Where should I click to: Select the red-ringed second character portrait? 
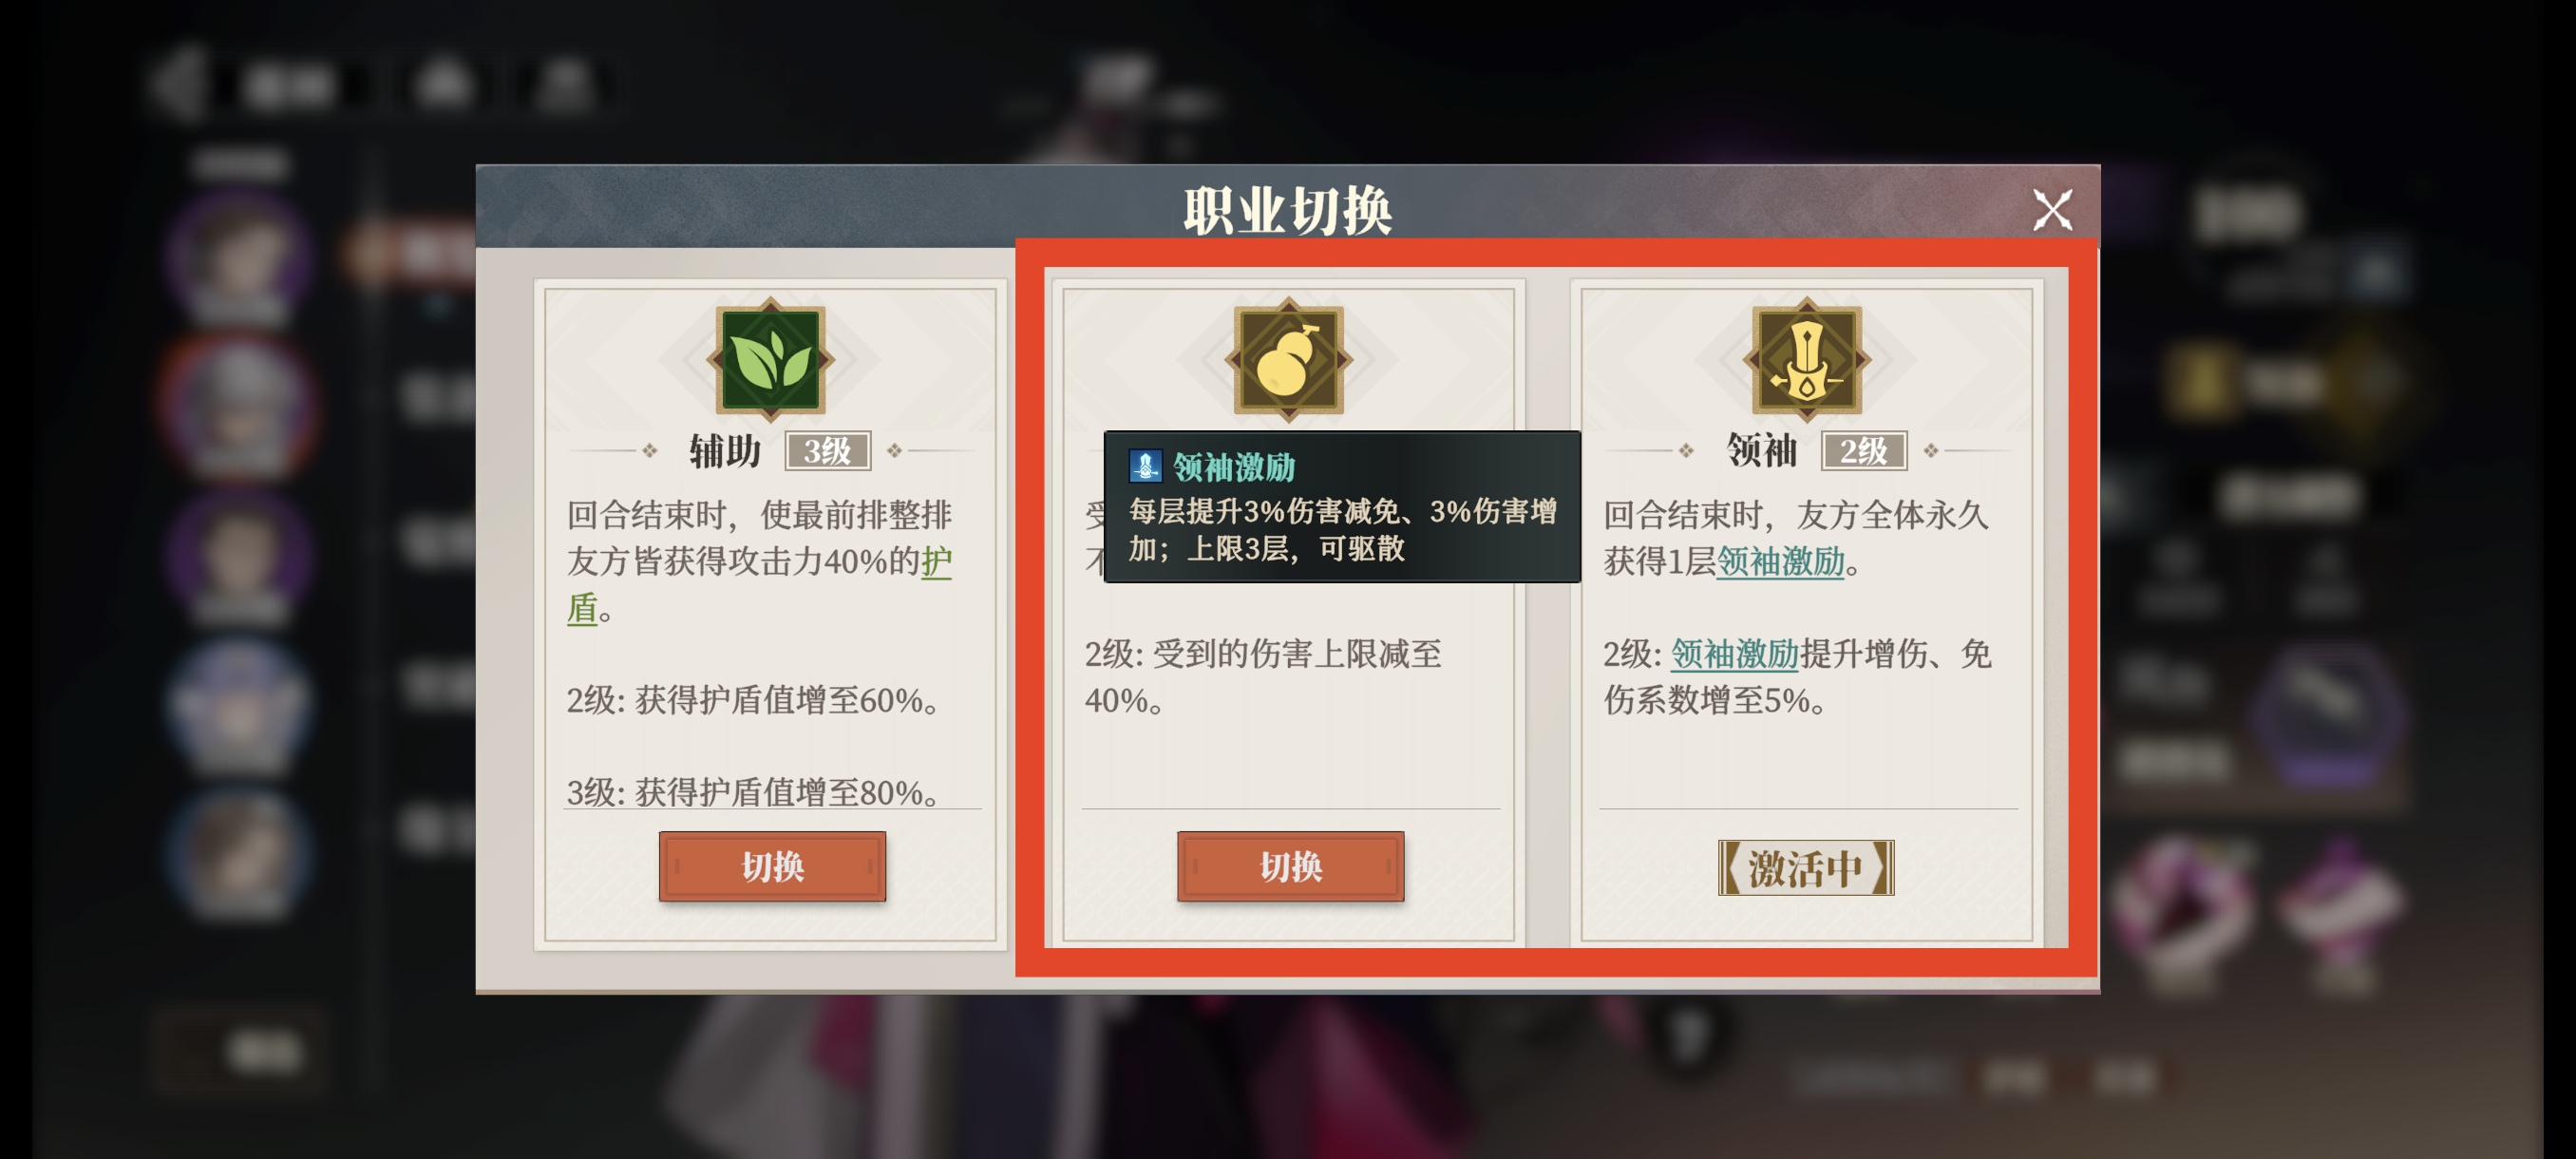(x=238, y=405)
